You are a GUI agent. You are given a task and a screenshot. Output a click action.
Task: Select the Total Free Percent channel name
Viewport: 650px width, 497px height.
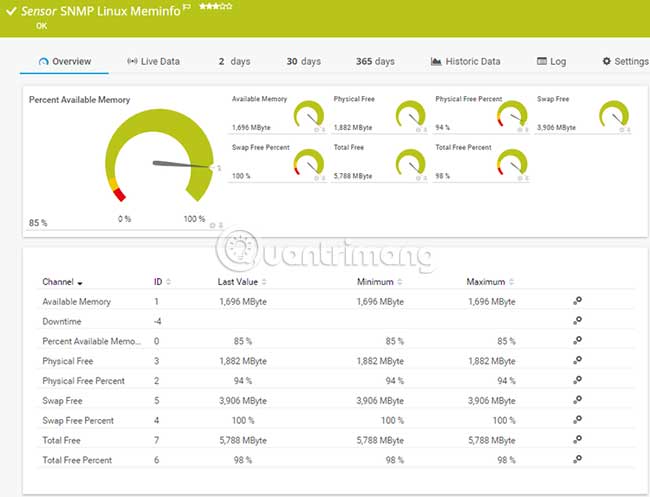point(77,460)
